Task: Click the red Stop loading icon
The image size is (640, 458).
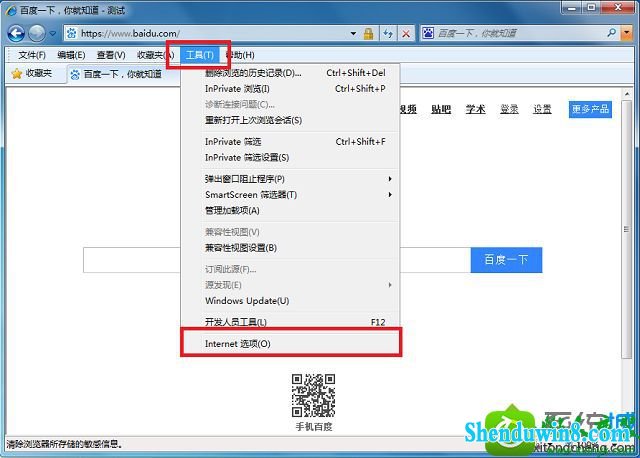Action: pos(406,33)
